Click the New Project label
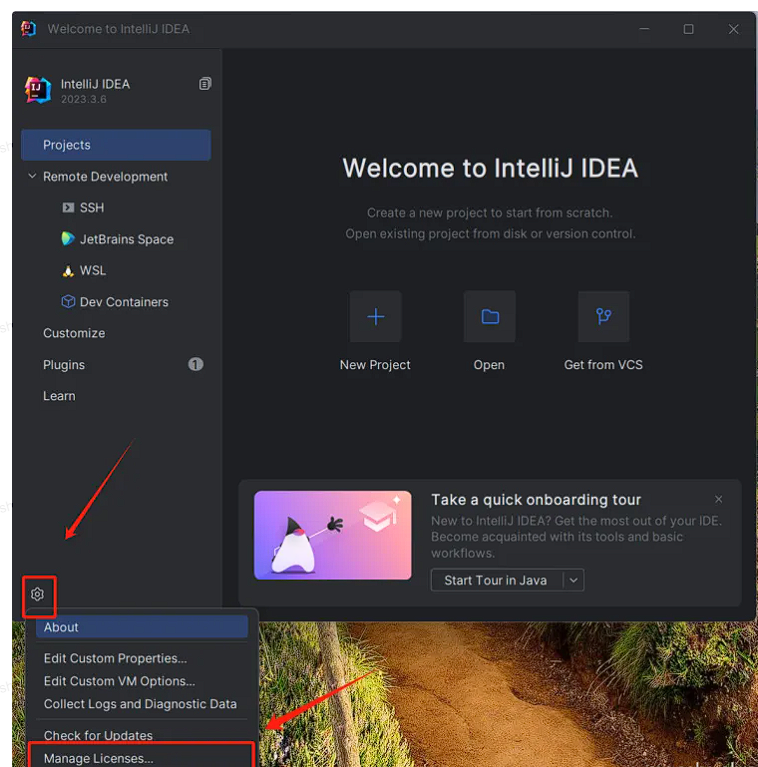758x767 pixels. (375, 365)
